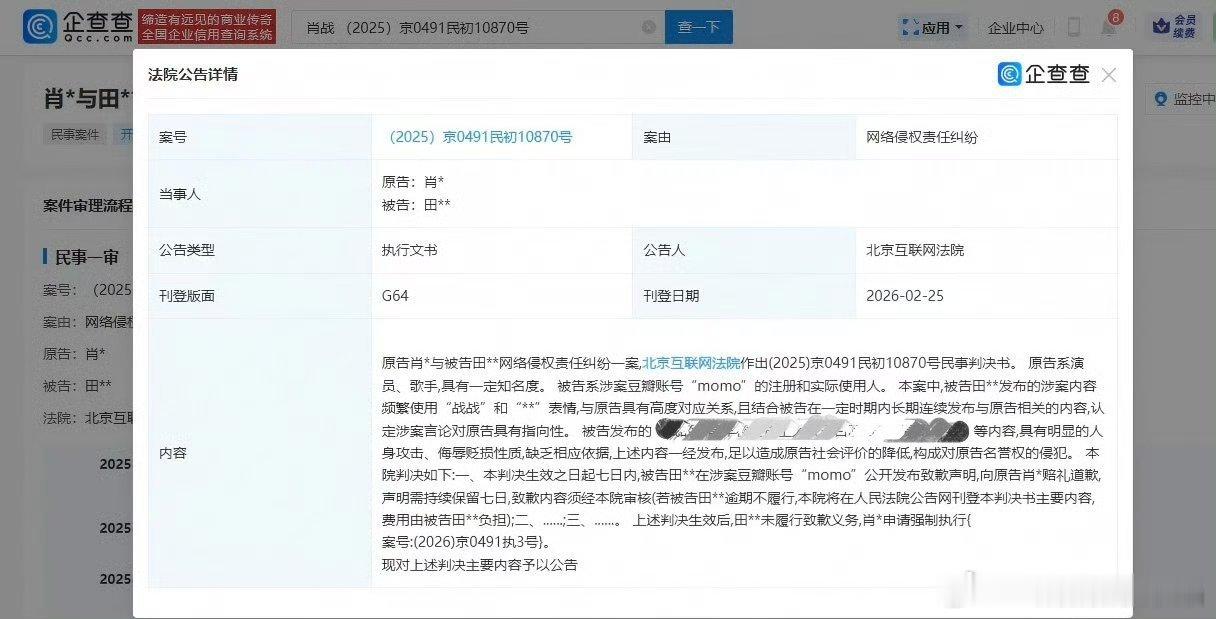Open the 北京互联网法院 link in content
1216x619 pixels.
pyautogui.click(x=691, y=362)
